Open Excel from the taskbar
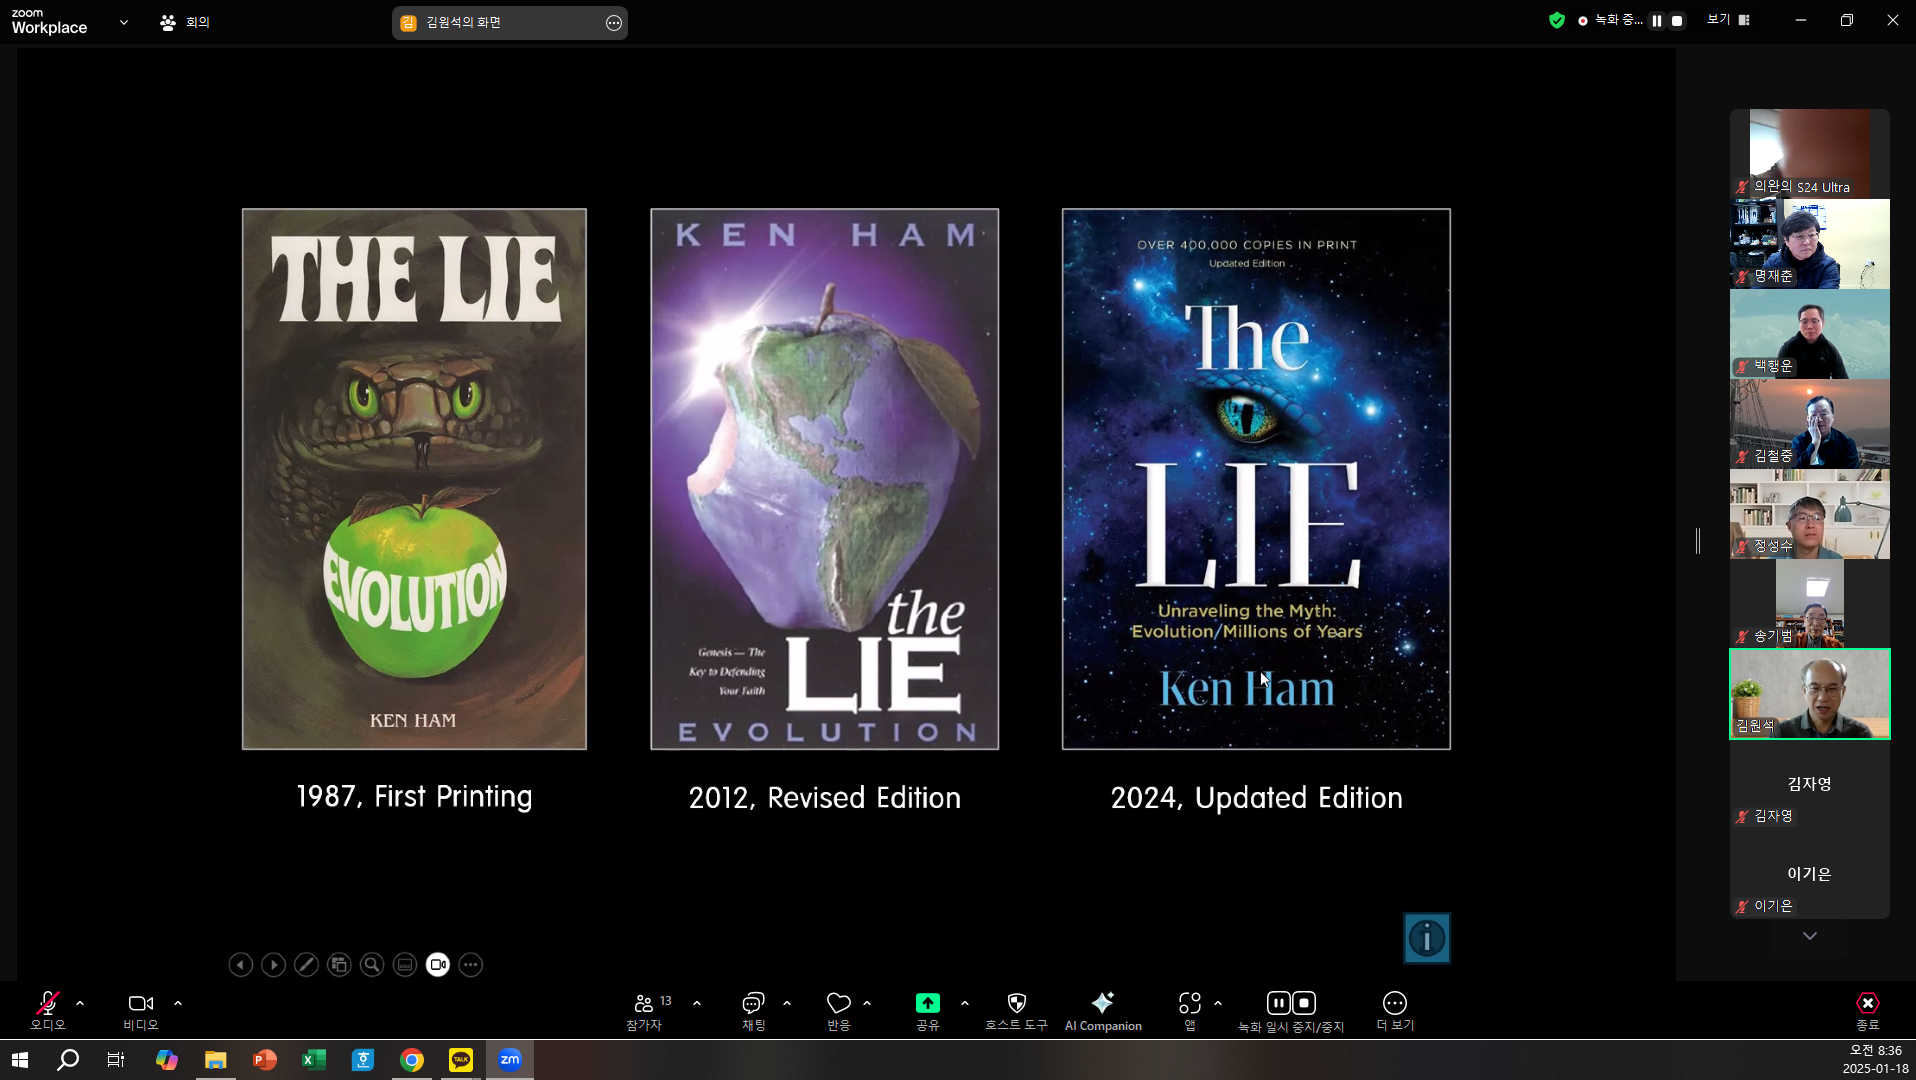Viewport: 1916px width, 1080px height. (x=314, y=1060)
